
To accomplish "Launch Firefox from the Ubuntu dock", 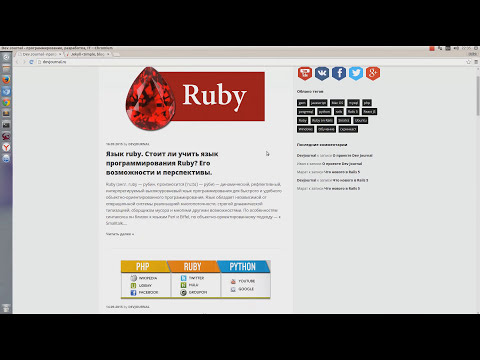I will point(6,80).
